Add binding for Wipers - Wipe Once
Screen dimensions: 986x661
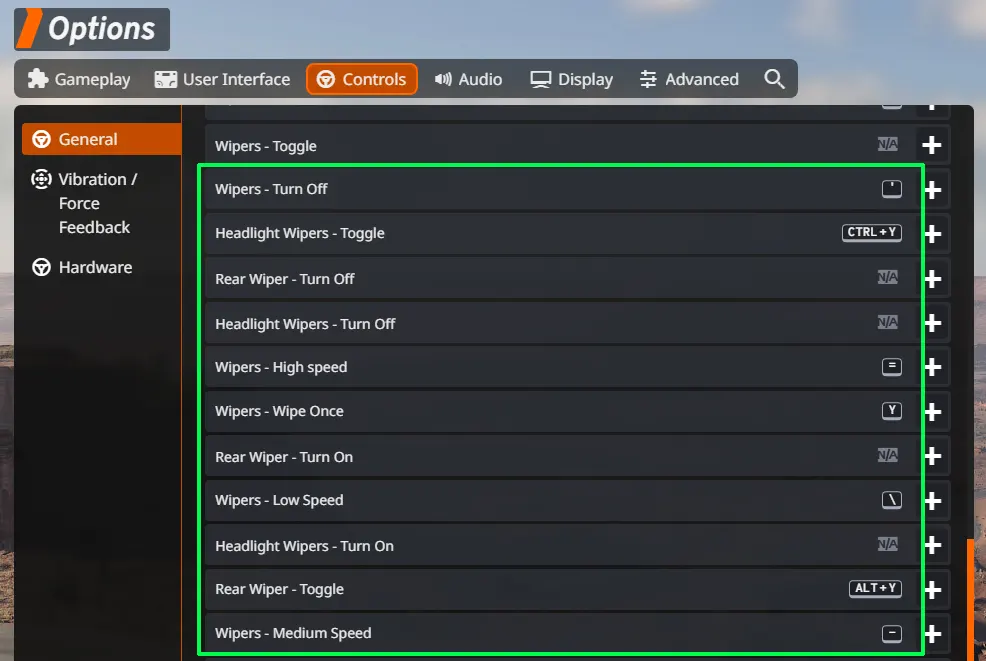point(933,412)
